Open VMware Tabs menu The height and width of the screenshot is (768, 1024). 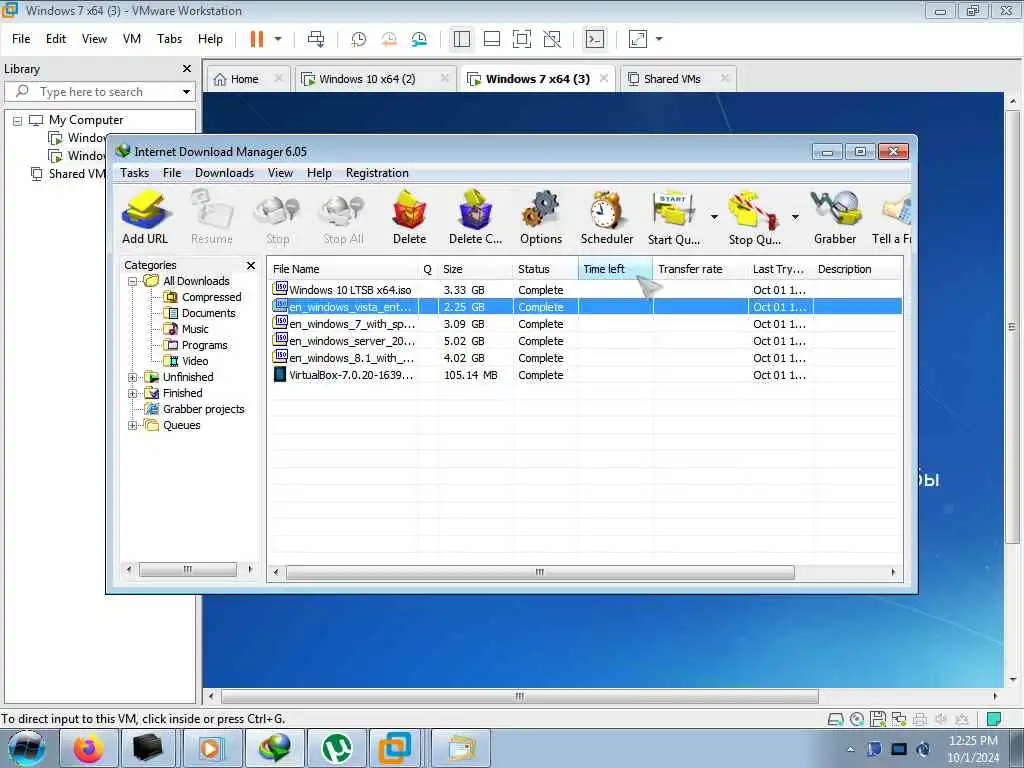(x=169, y=39)
